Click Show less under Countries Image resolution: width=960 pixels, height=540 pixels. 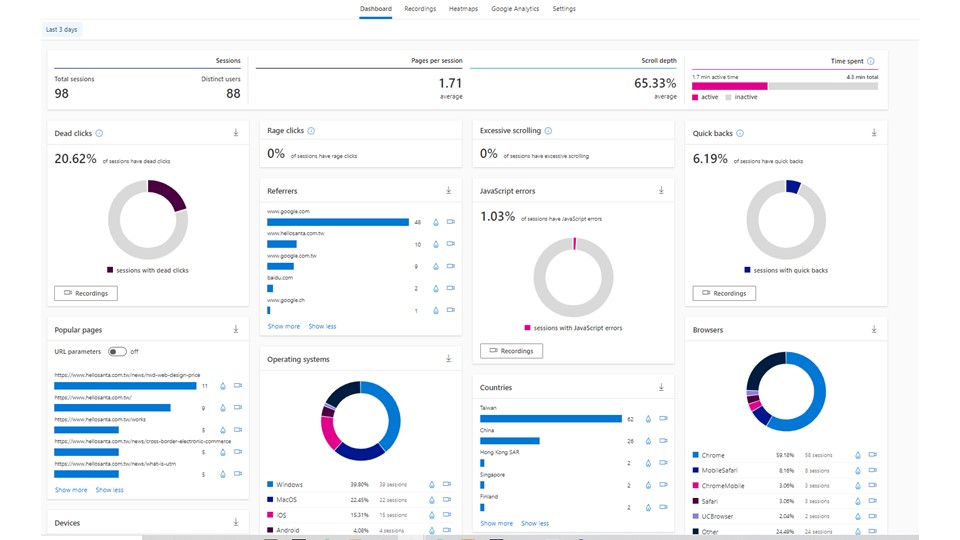click(x=535, y=523)
